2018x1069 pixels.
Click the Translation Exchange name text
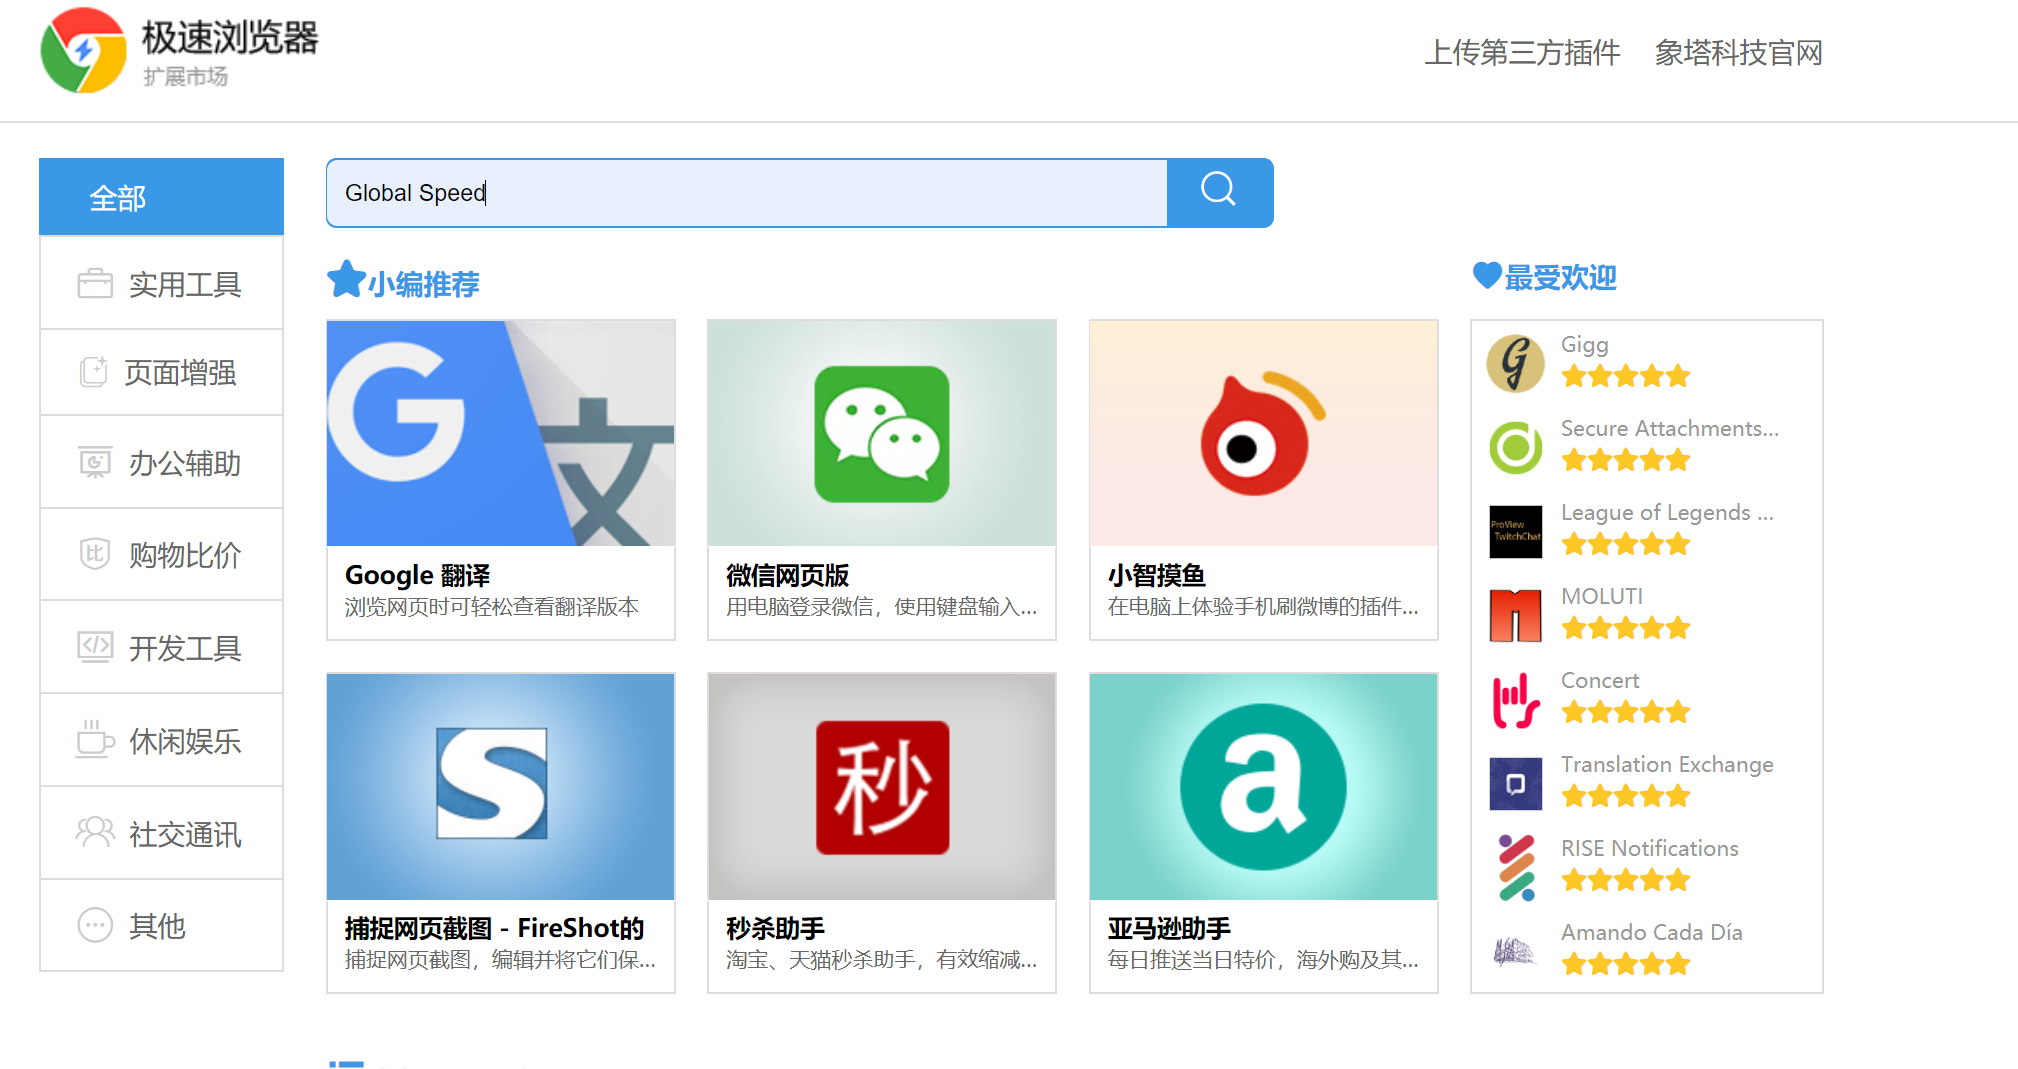click(x=1667, y=764)
